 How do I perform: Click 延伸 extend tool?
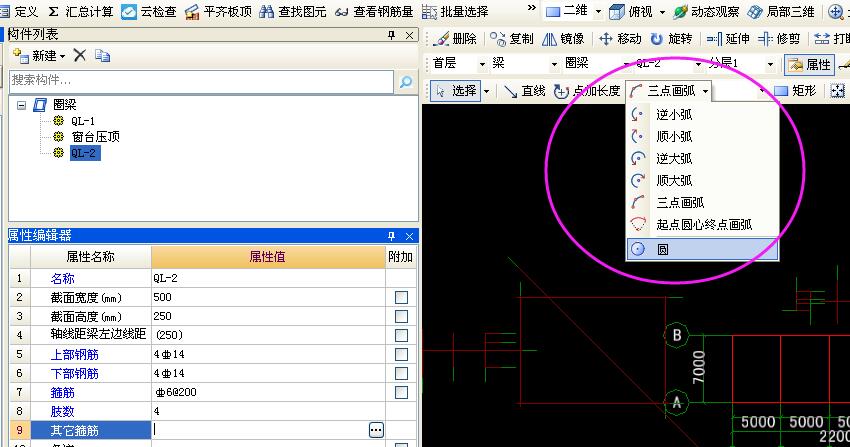click(x=728, y=38)
